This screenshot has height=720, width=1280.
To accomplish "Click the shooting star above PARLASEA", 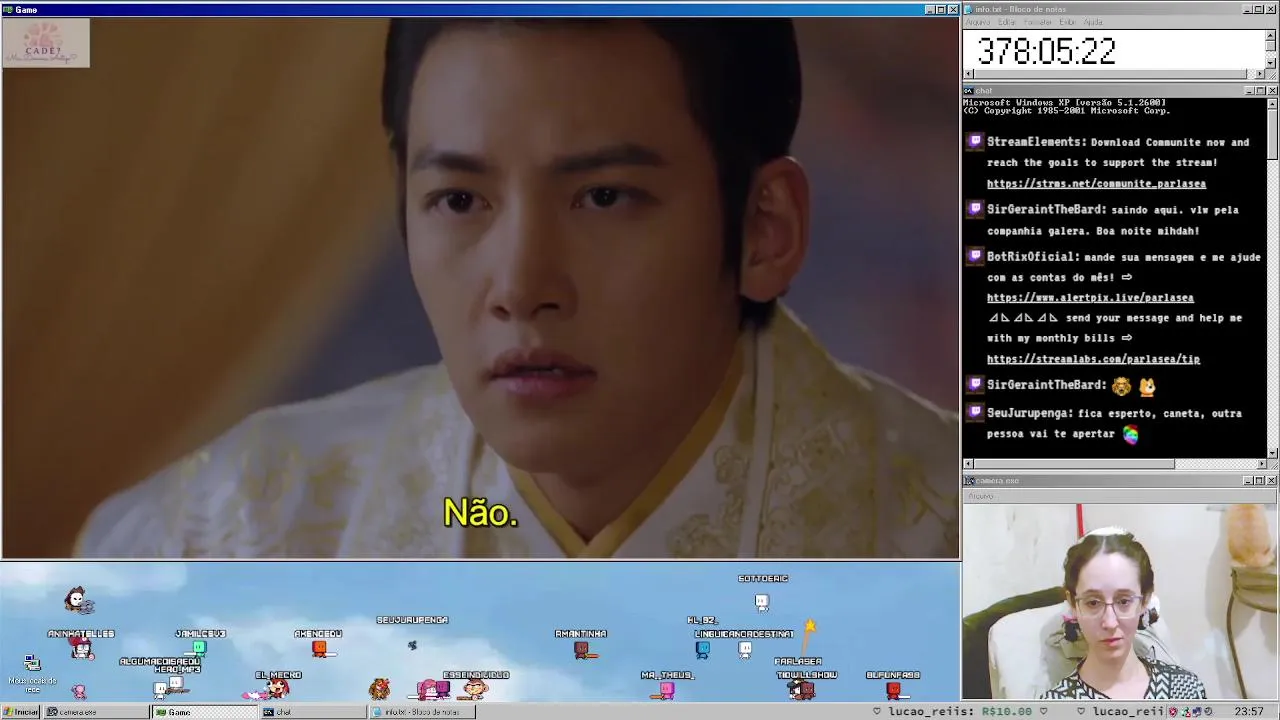I will tap(809, 627).
